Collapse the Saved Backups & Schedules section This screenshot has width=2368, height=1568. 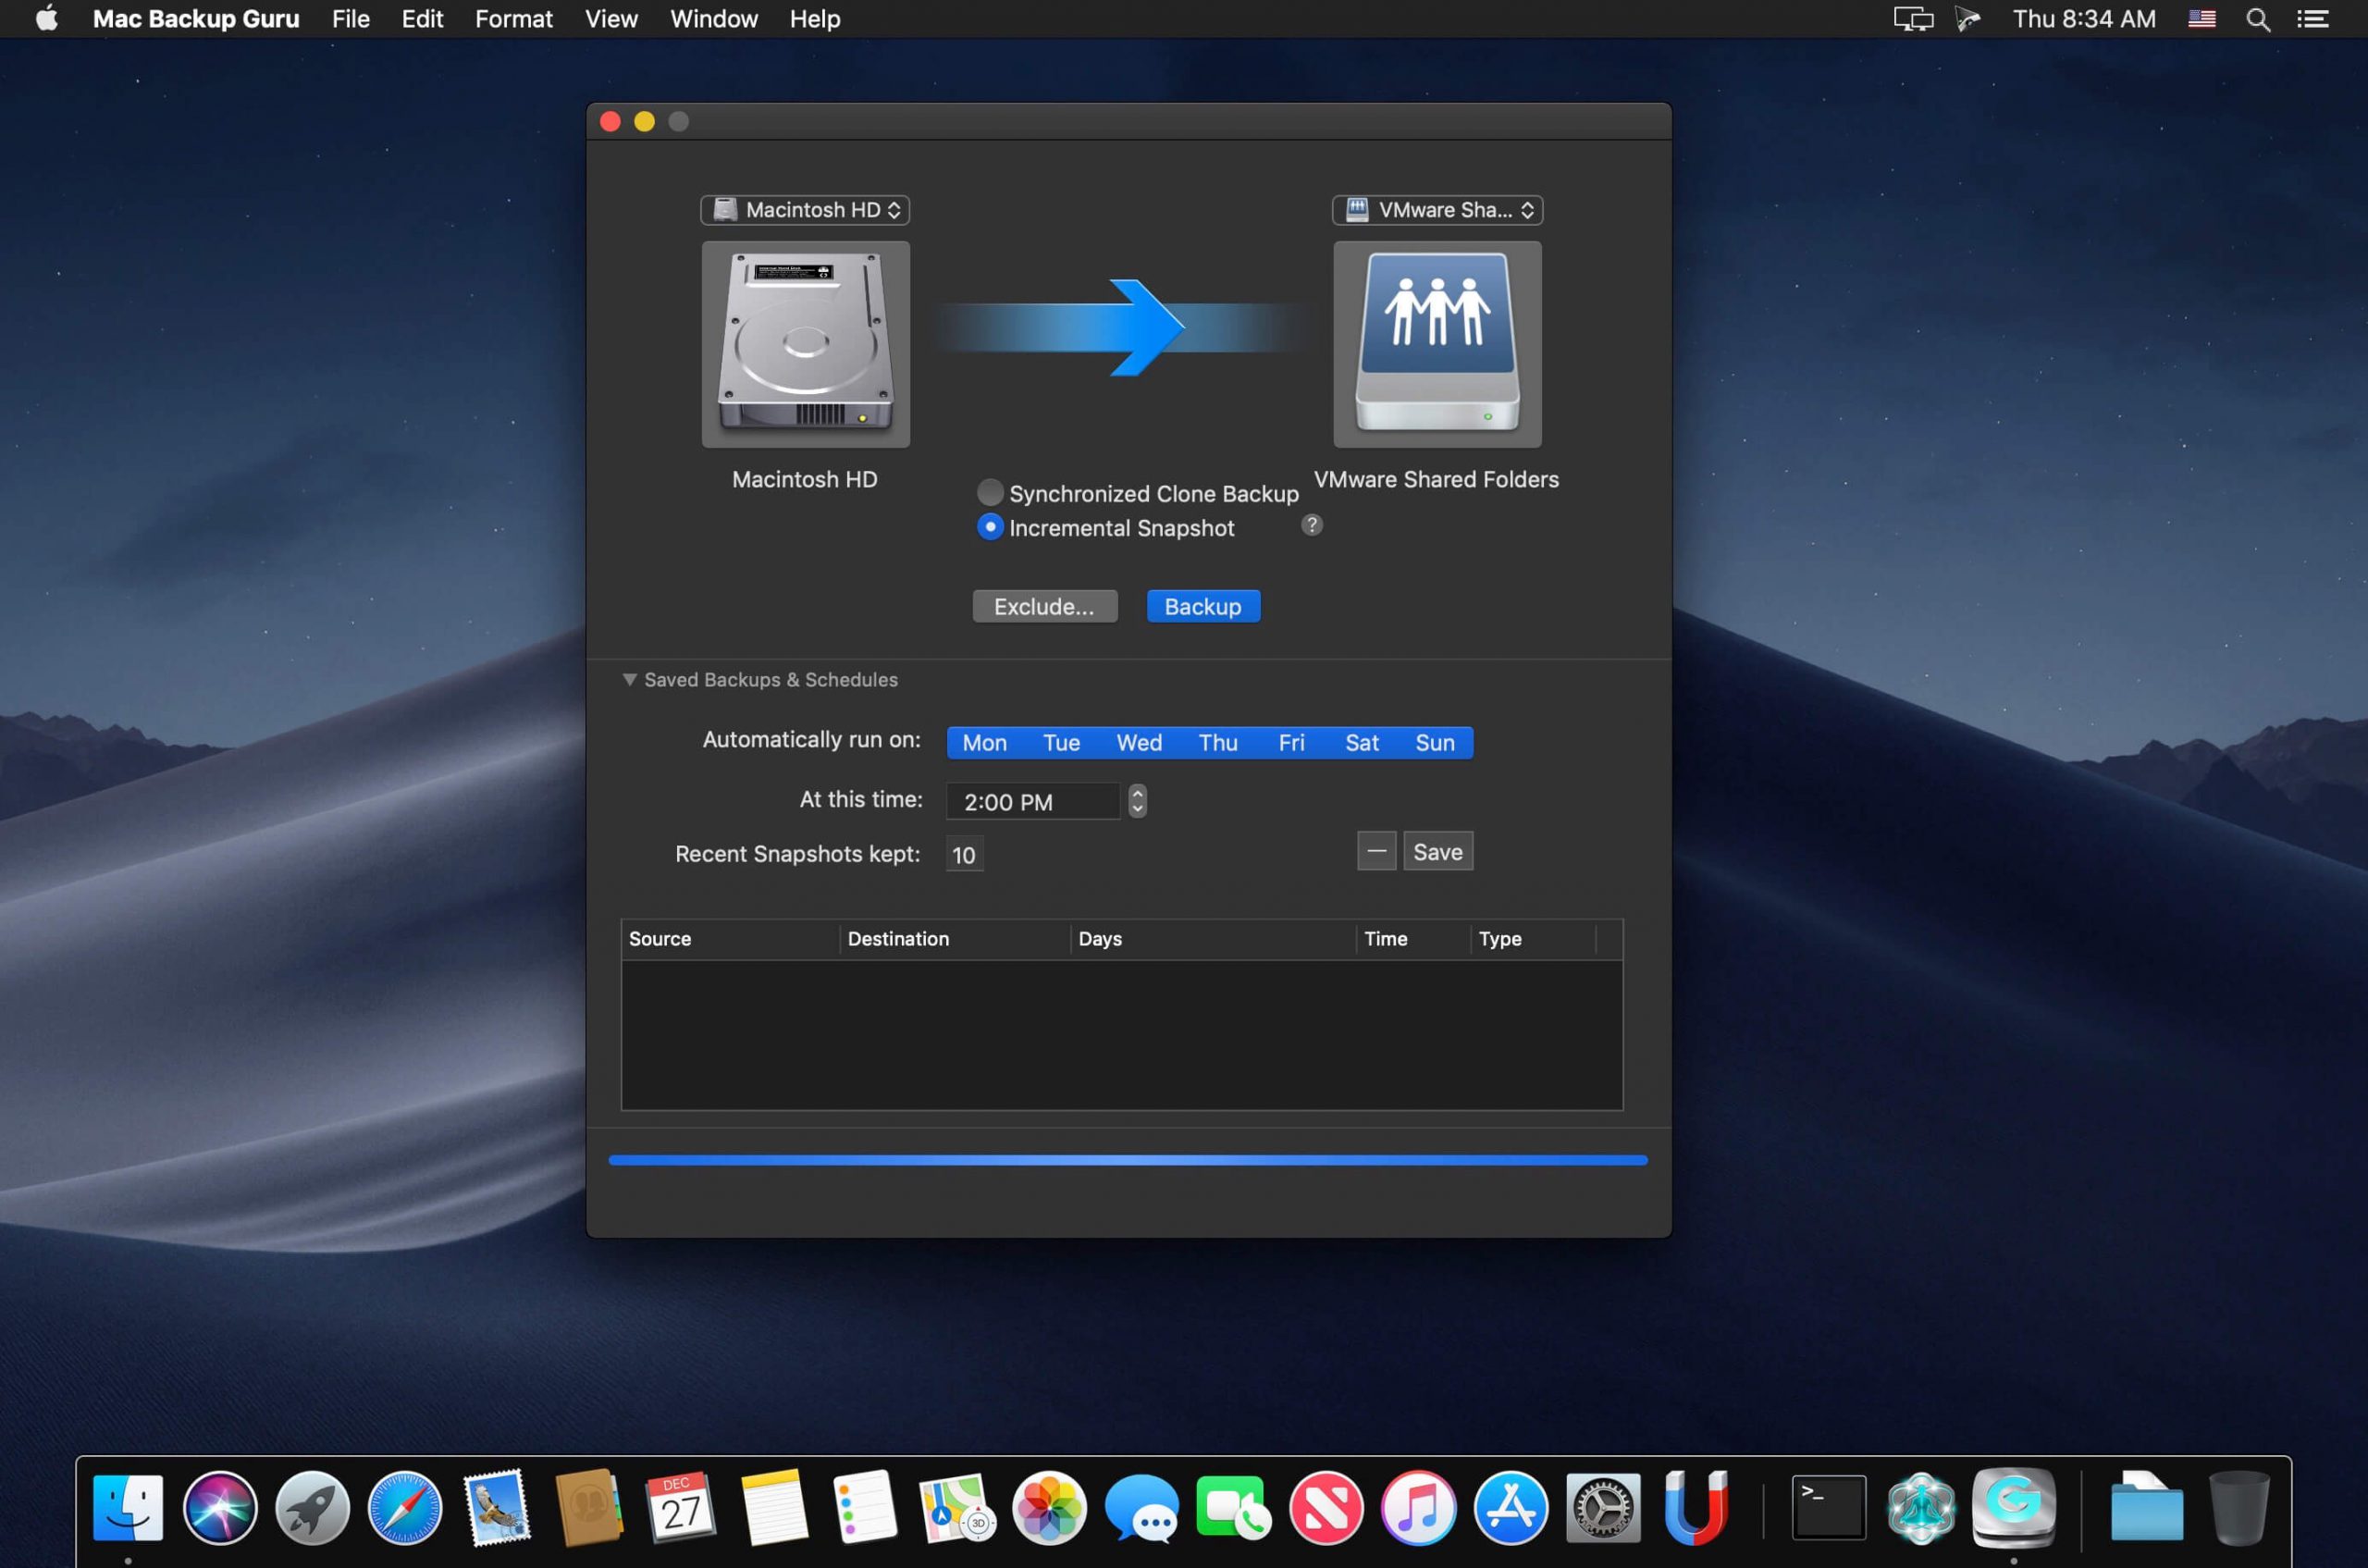click(x=631, y=679)
